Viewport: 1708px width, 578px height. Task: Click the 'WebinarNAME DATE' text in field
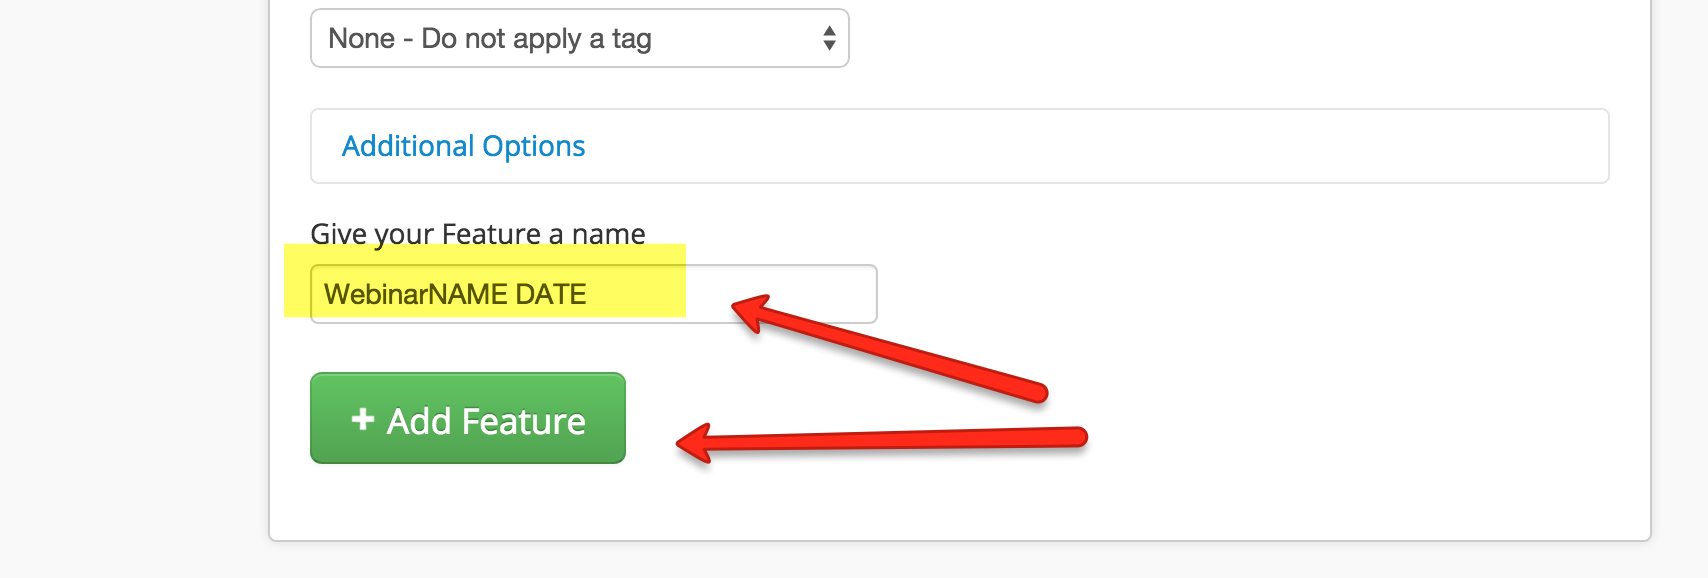455,294
